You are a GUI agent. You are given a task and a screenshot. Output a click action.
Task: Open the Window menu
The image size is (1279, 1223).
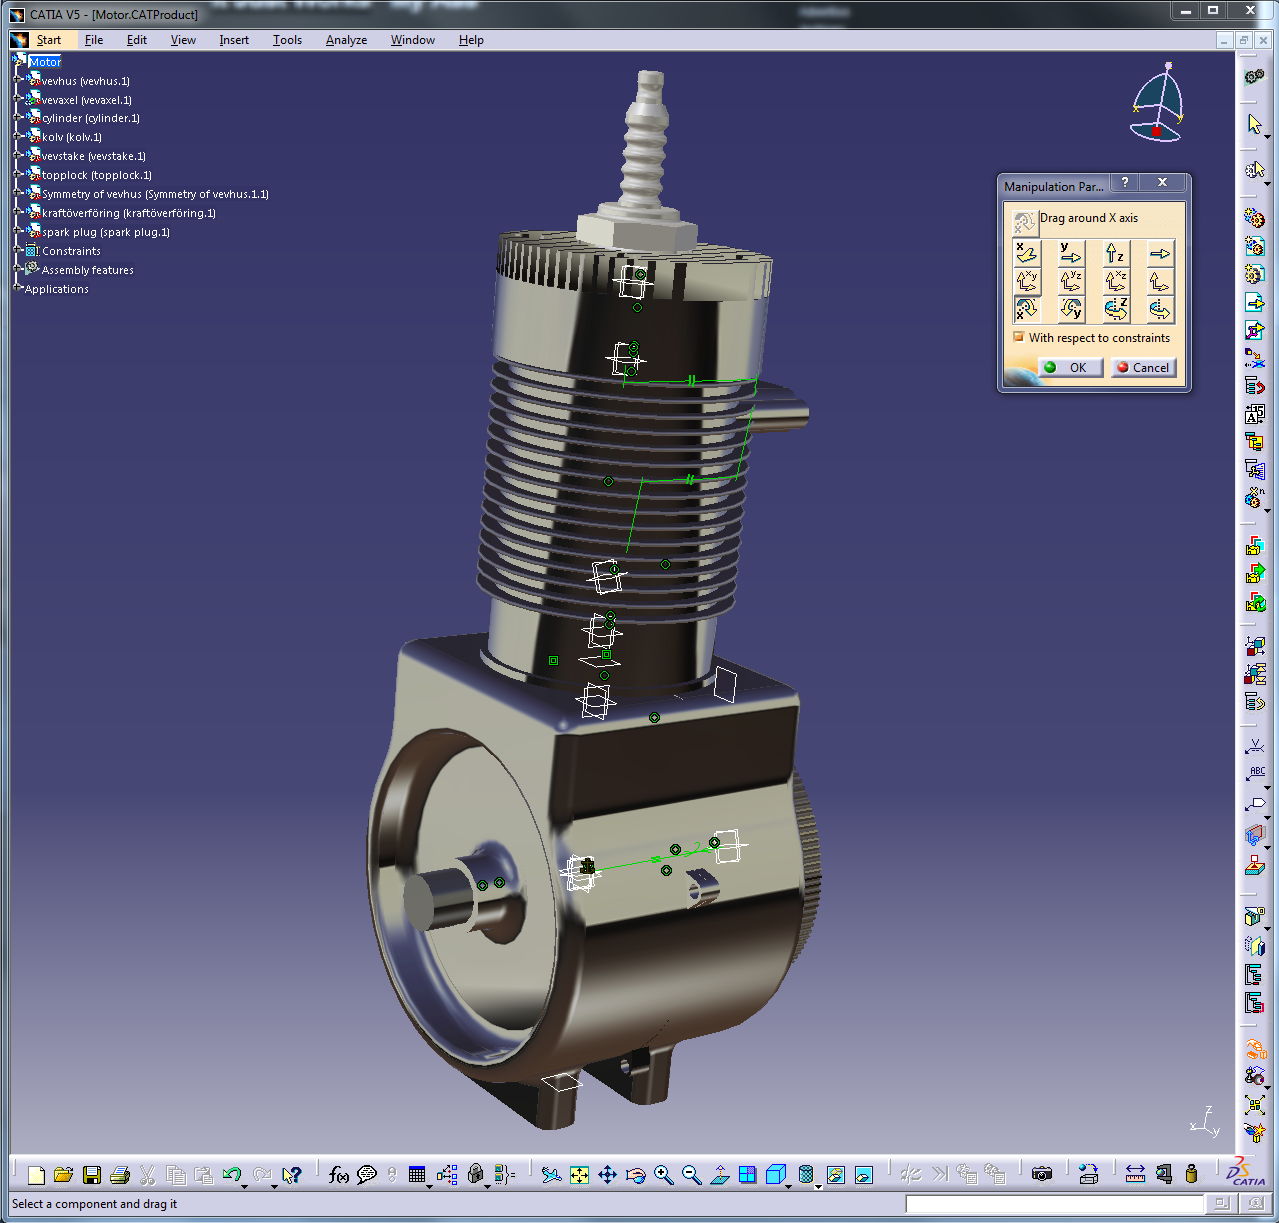coord(412,40)
